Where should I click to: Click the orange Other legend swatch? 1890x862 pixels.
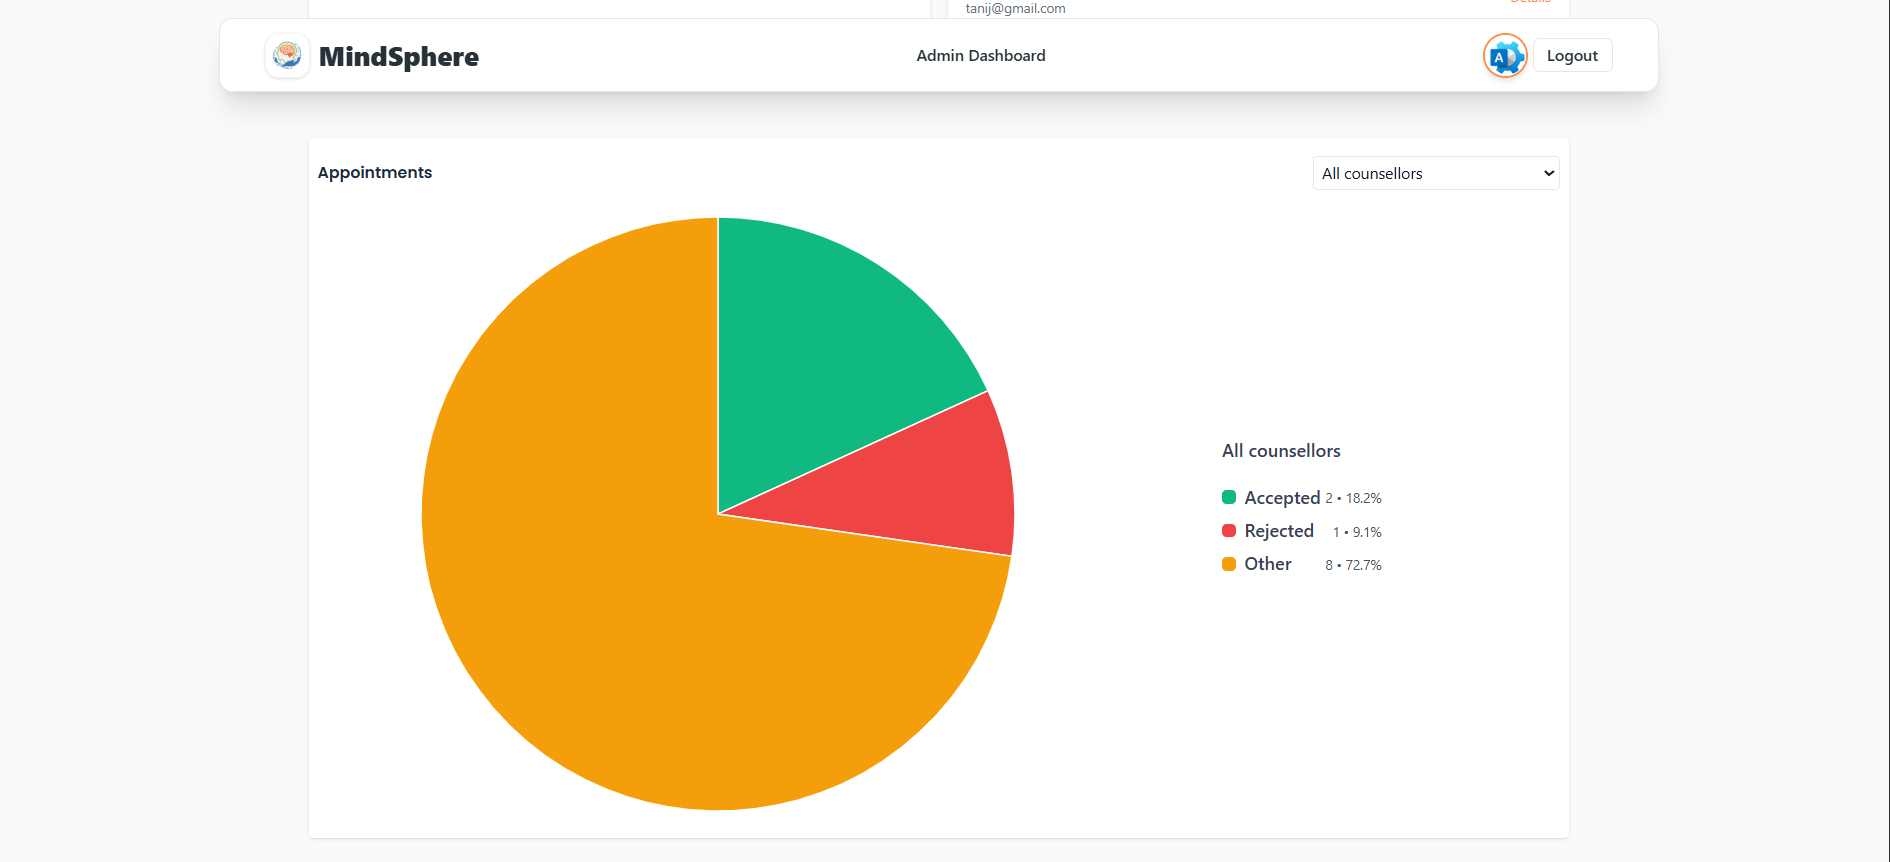point(1229,564)
